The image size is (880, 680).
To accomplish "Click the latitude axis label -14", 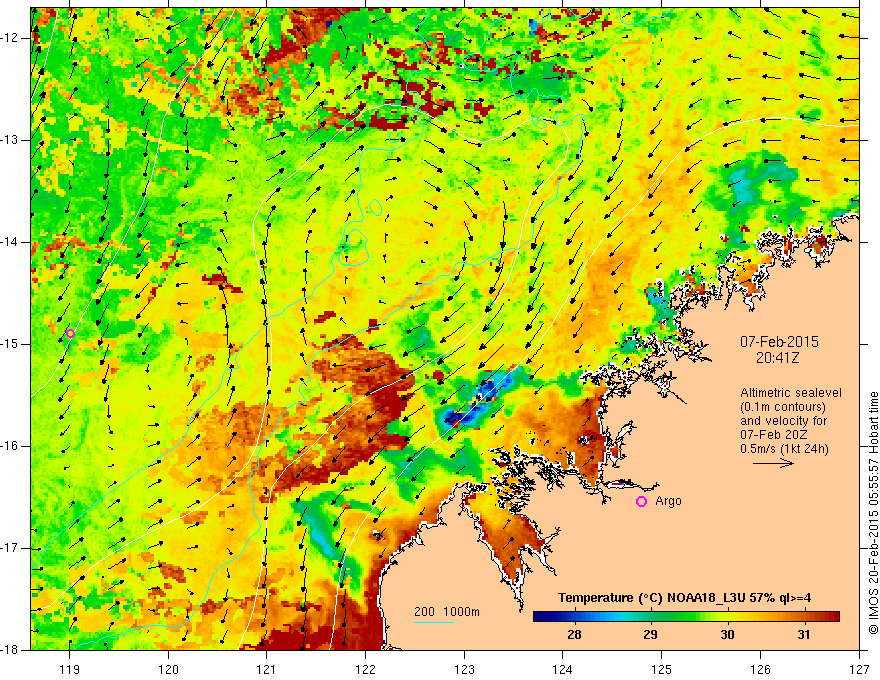I will coord(11,242).
